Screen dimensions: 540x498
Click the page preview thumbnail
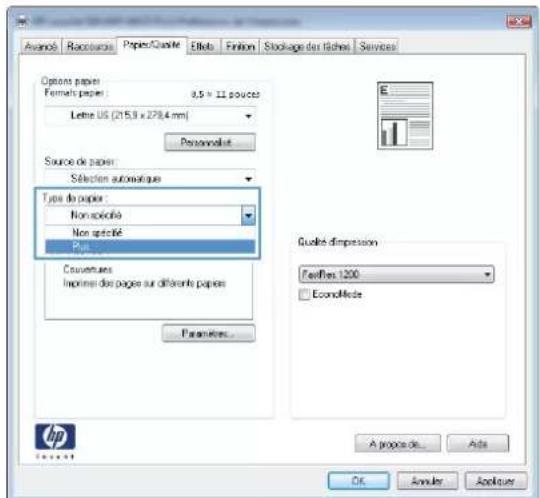(405, 116)
